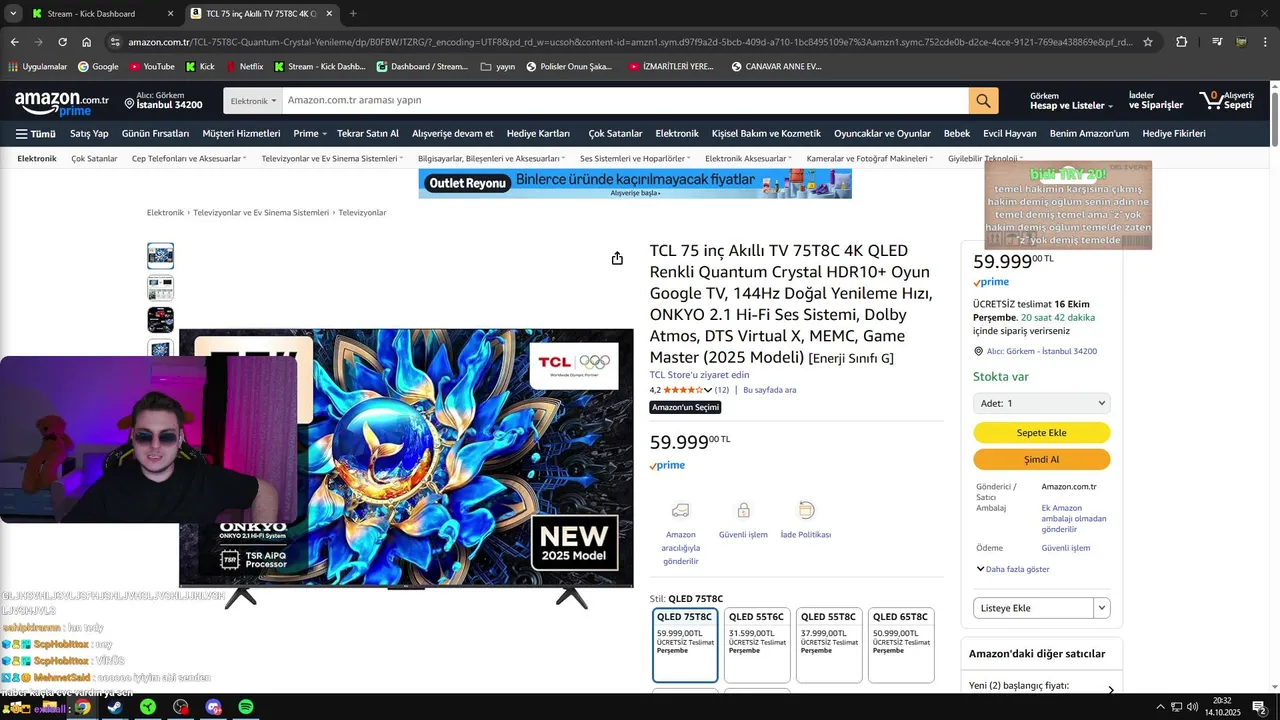Click Amazon aracılığıyla gönderilir truck icon
The height and width of the screenshot is (720, 1280).
pos(680,510)
